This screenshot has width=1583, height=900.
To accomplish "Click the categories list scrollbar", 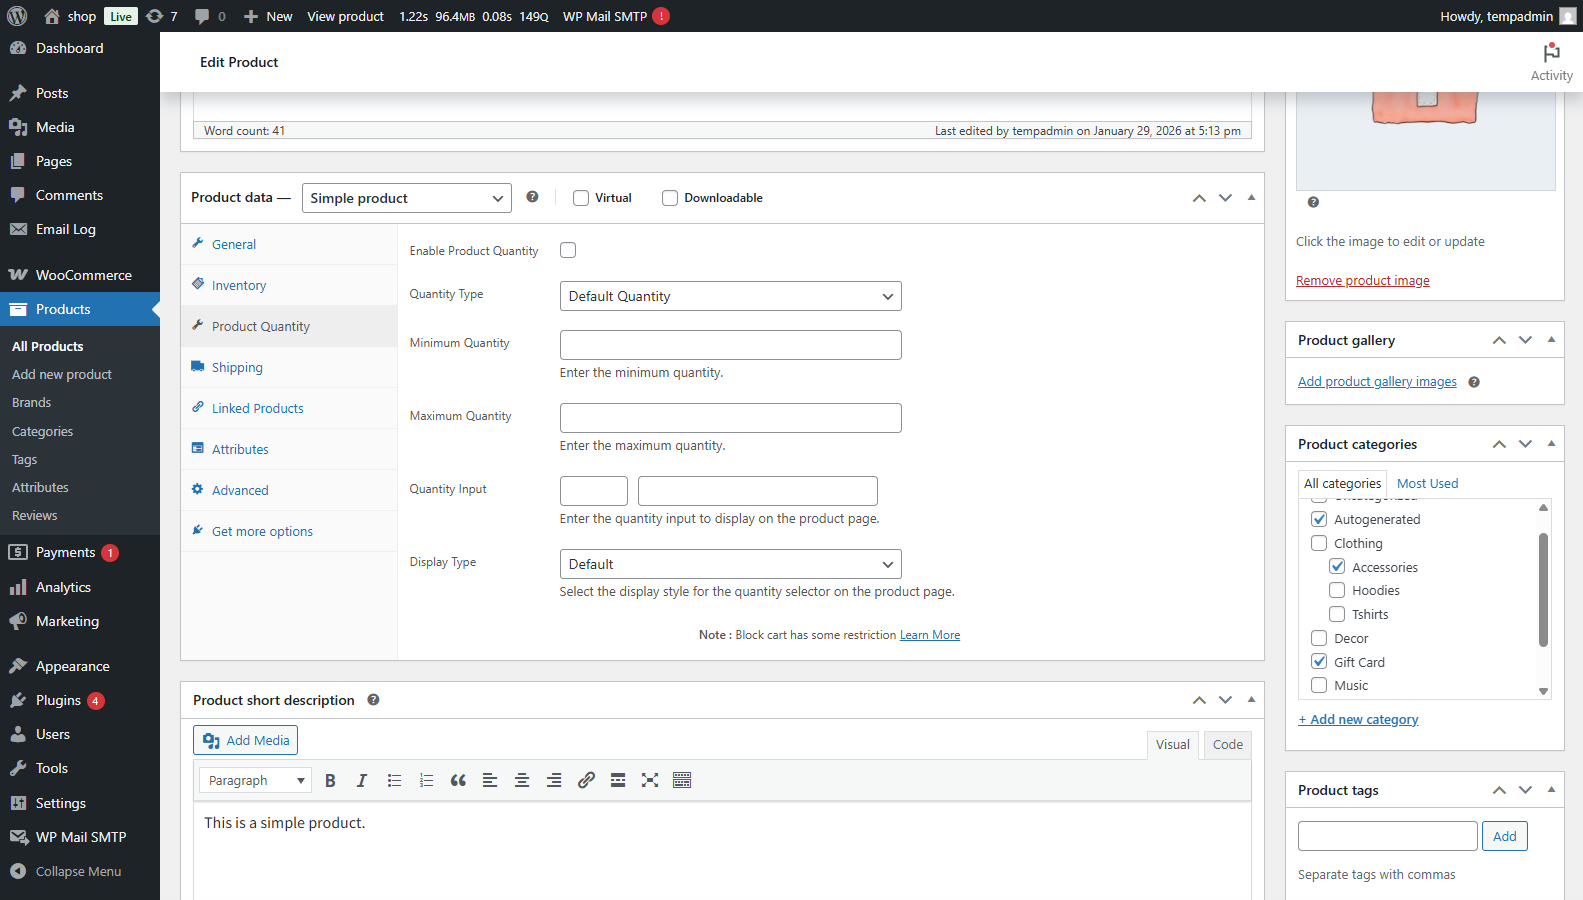I will 1543,590.
